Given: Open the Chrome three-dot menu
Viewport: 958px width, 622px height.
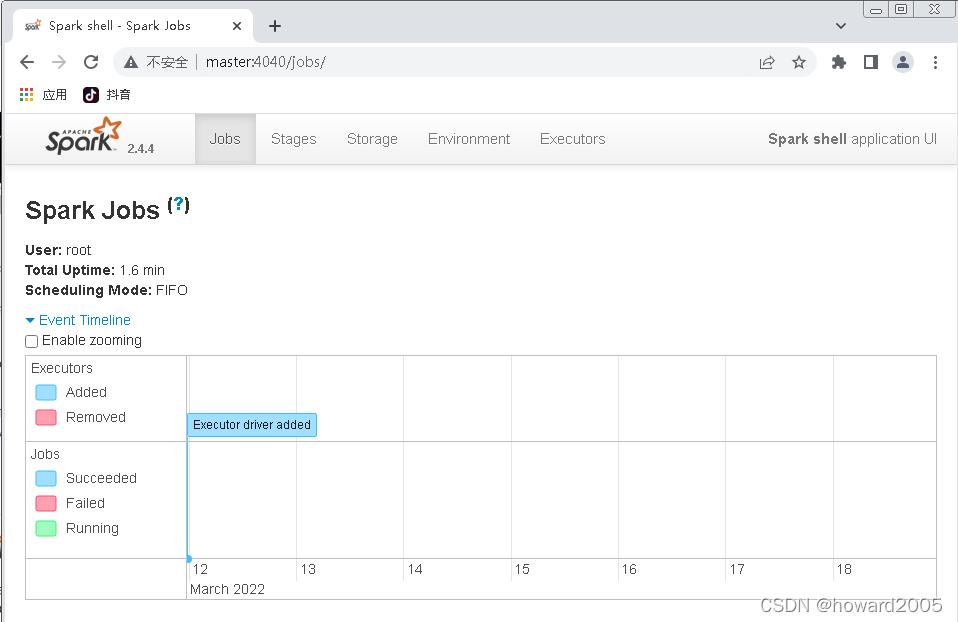Looking at the screenshot, I should coord(935,62).
